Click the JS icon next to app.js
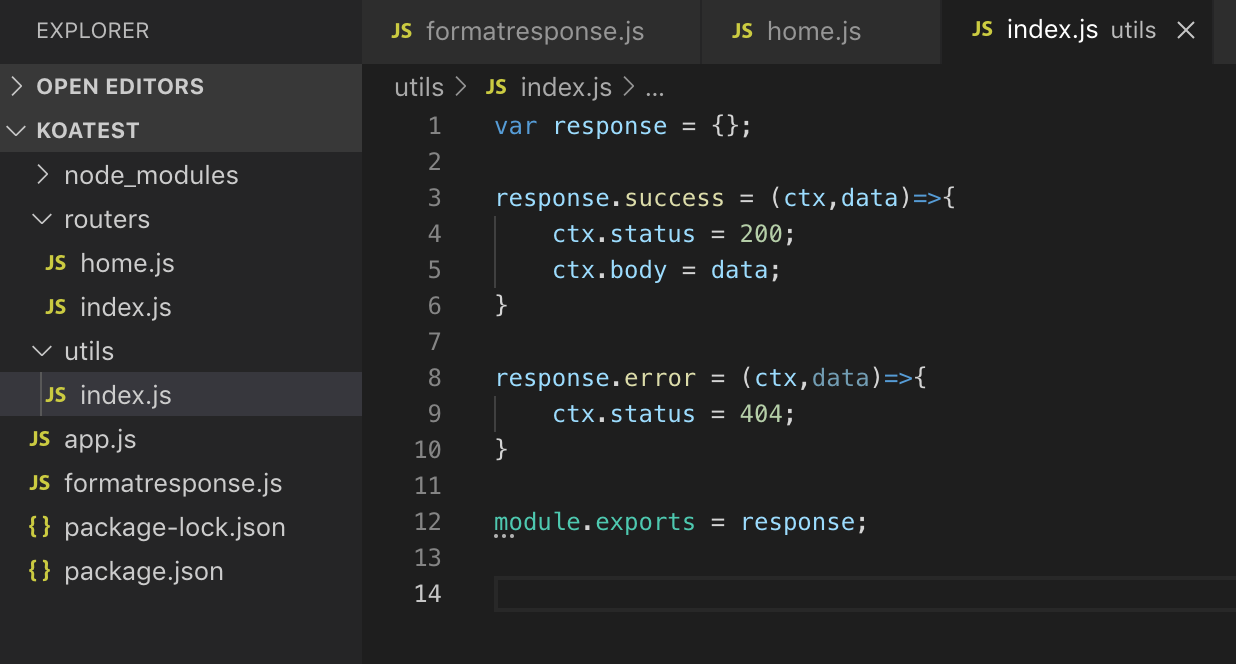 (x=40, y=439)
